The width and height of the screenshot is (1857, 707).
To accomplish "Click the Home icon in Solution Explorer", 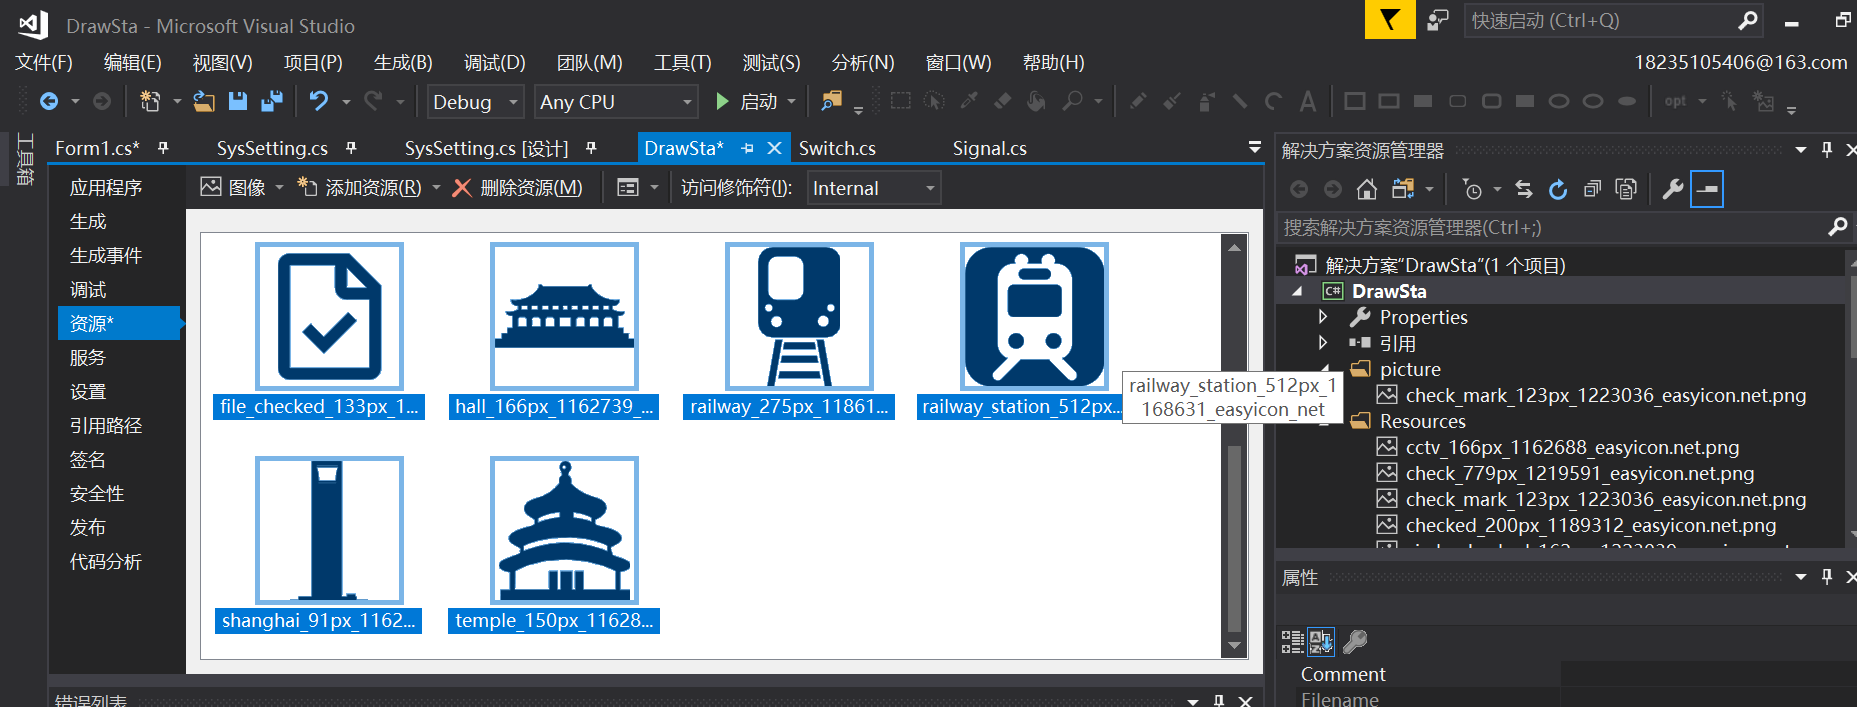I will point(1367,189).
